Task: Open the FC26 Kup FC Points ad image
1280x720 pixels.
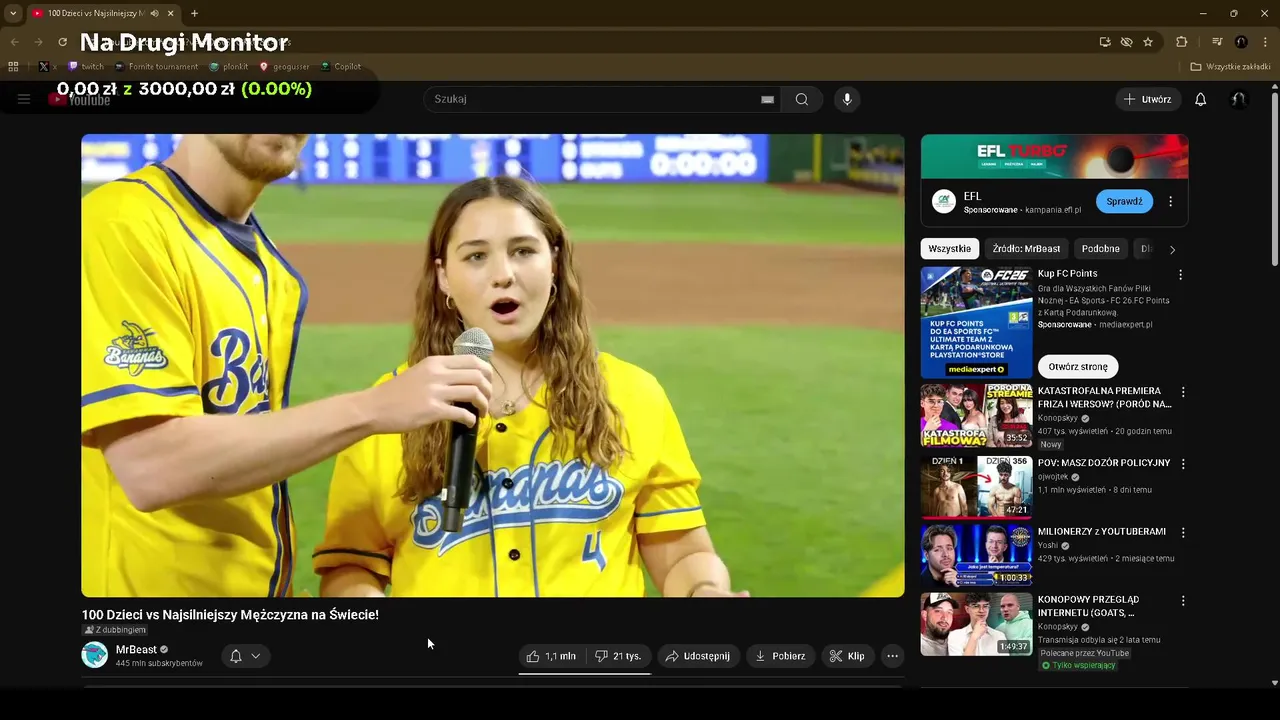Action: coord(976,322)
